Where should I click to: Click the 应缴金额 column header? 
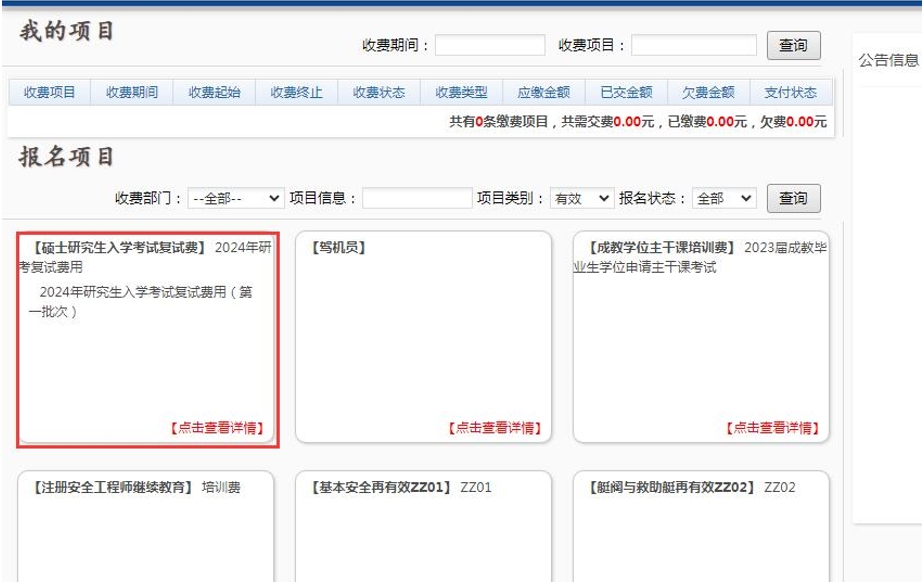click(543, 92)
